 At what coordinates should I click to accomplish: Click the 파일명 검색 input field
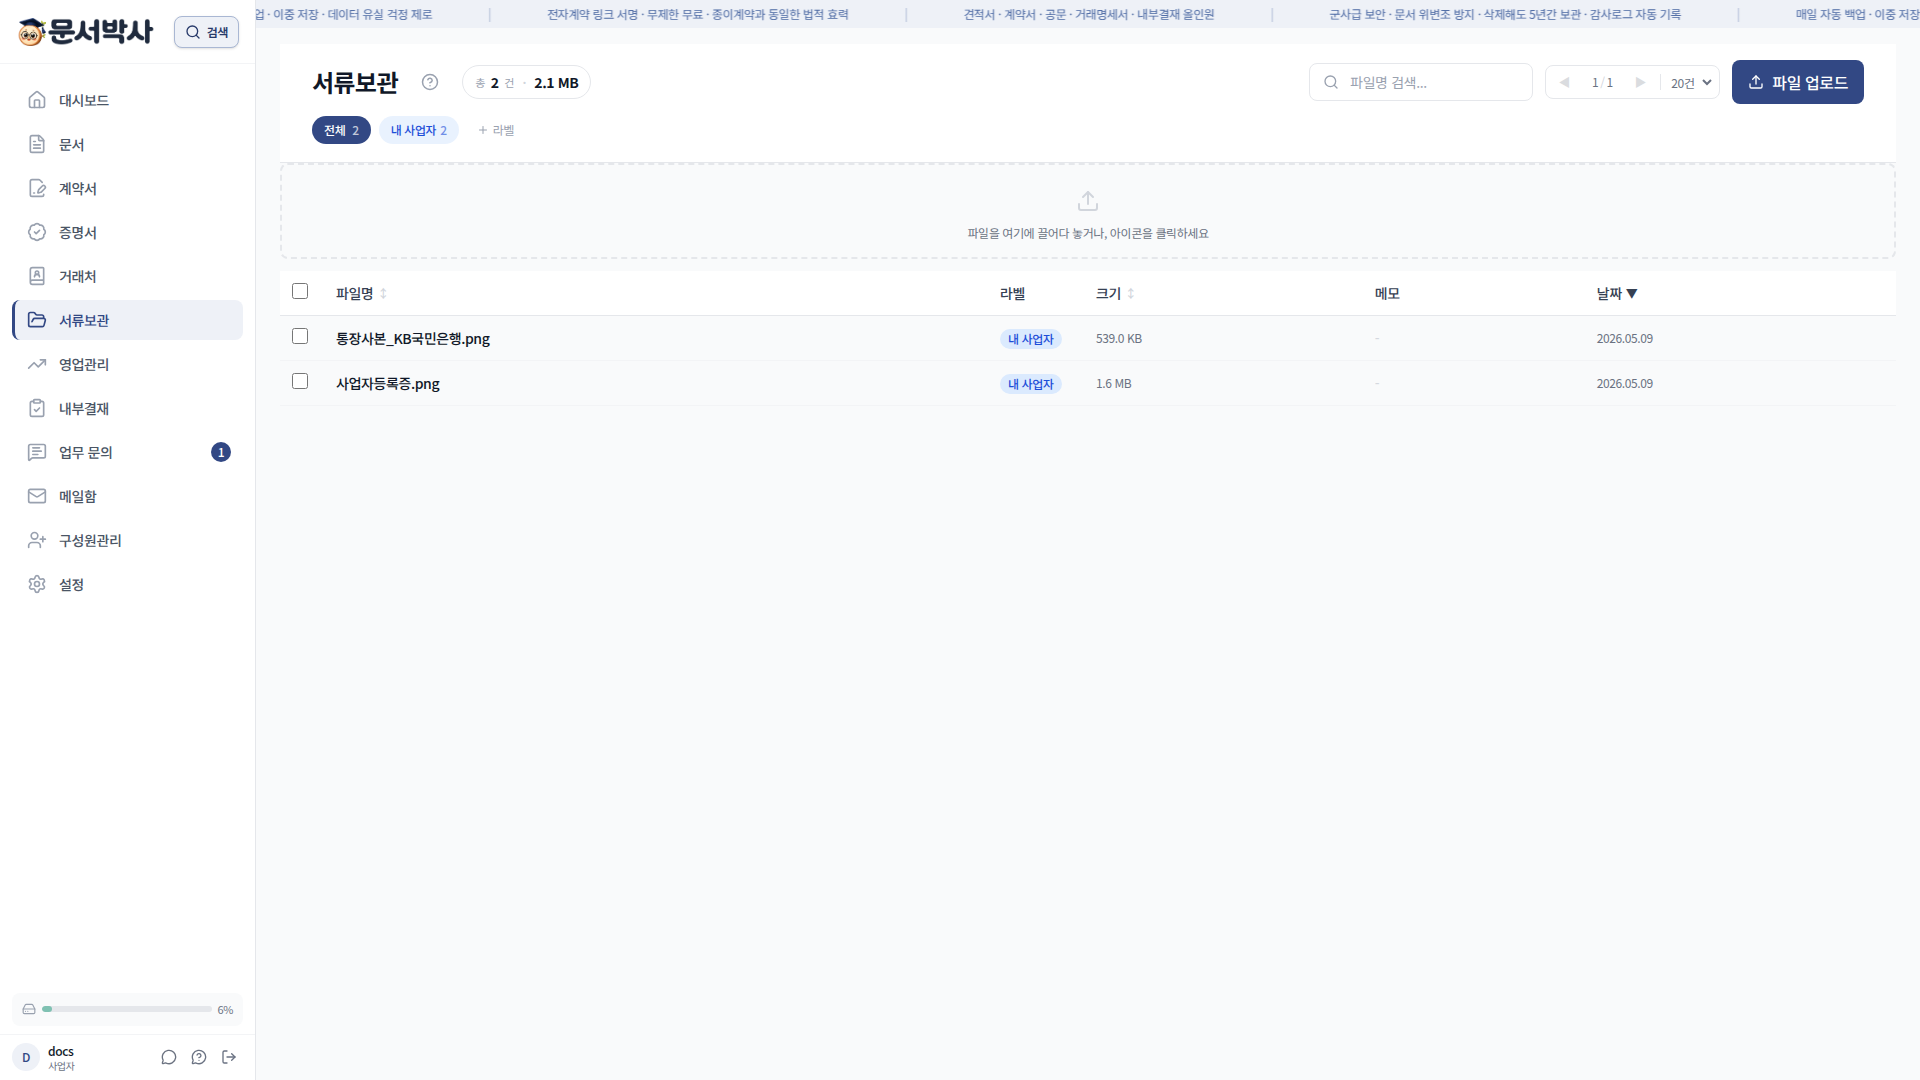(x=1421, y=82)
